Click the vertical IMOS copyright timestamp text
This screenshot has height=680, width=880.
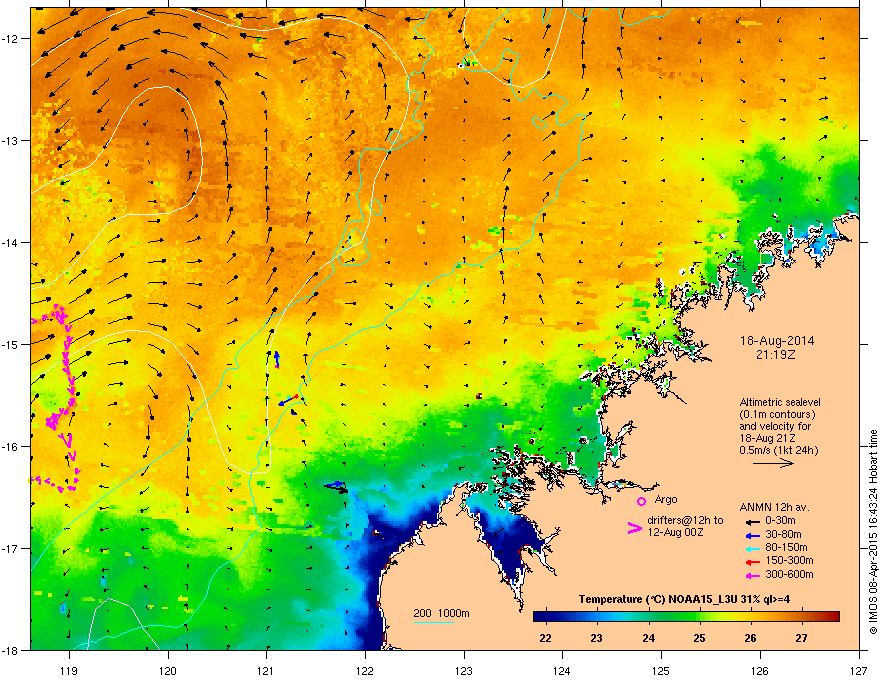click(873, 532)
